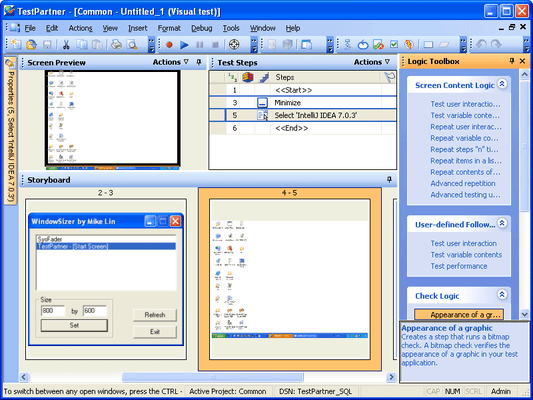This screenshot has width=533, height=400.
Task: Click the Redo arrow toolbar icon
Action: pos(496,45)
